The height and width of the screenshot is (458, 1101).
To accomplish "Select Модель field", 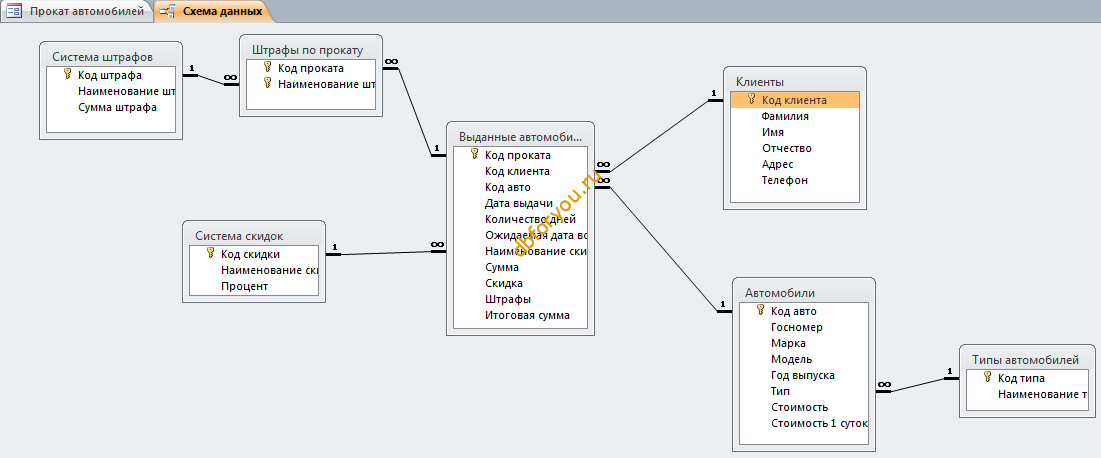I will 804,360.
